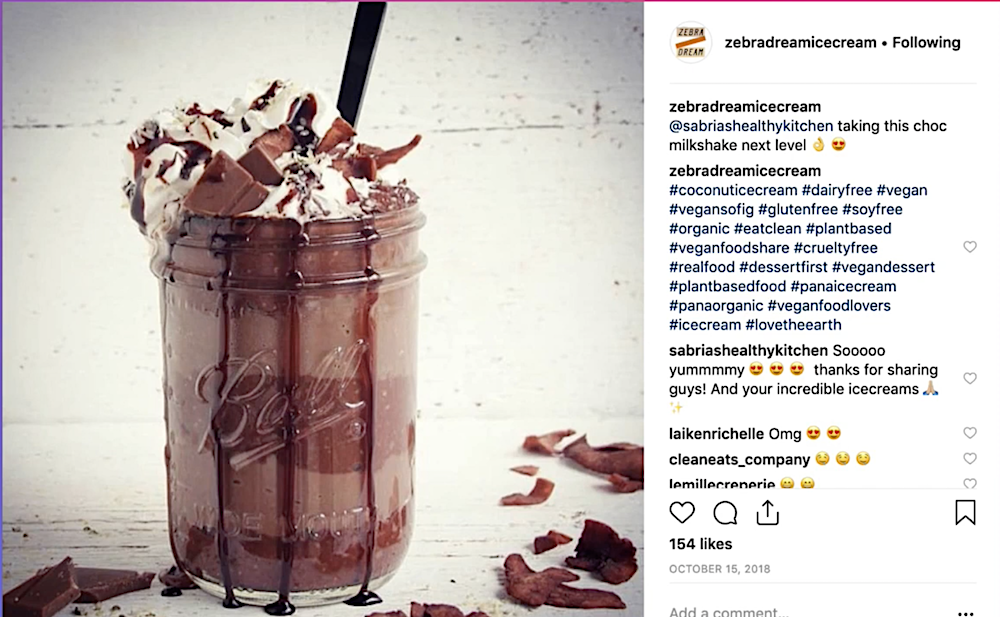Like the post with the heart icon

click(x=682, y=512)
